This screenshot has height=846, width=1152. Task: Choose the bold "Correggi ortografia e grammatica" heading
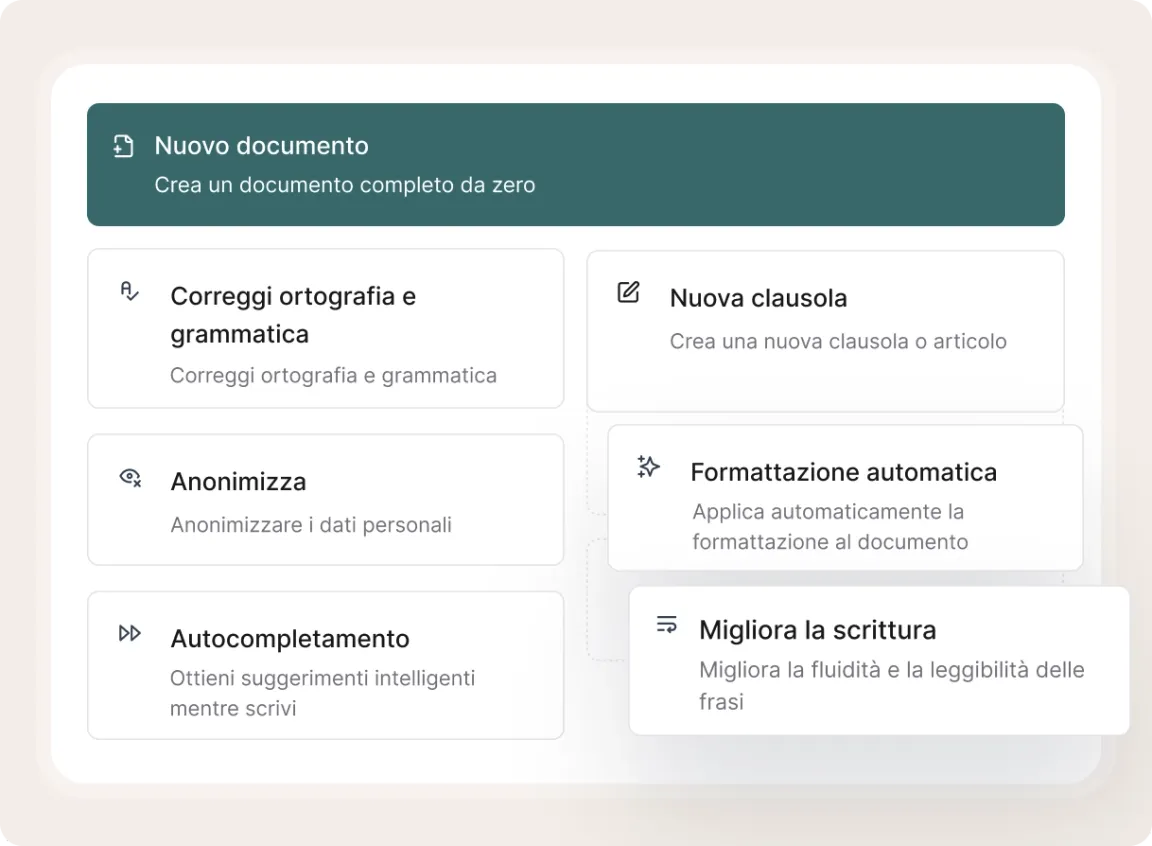(x=293, y=315)
